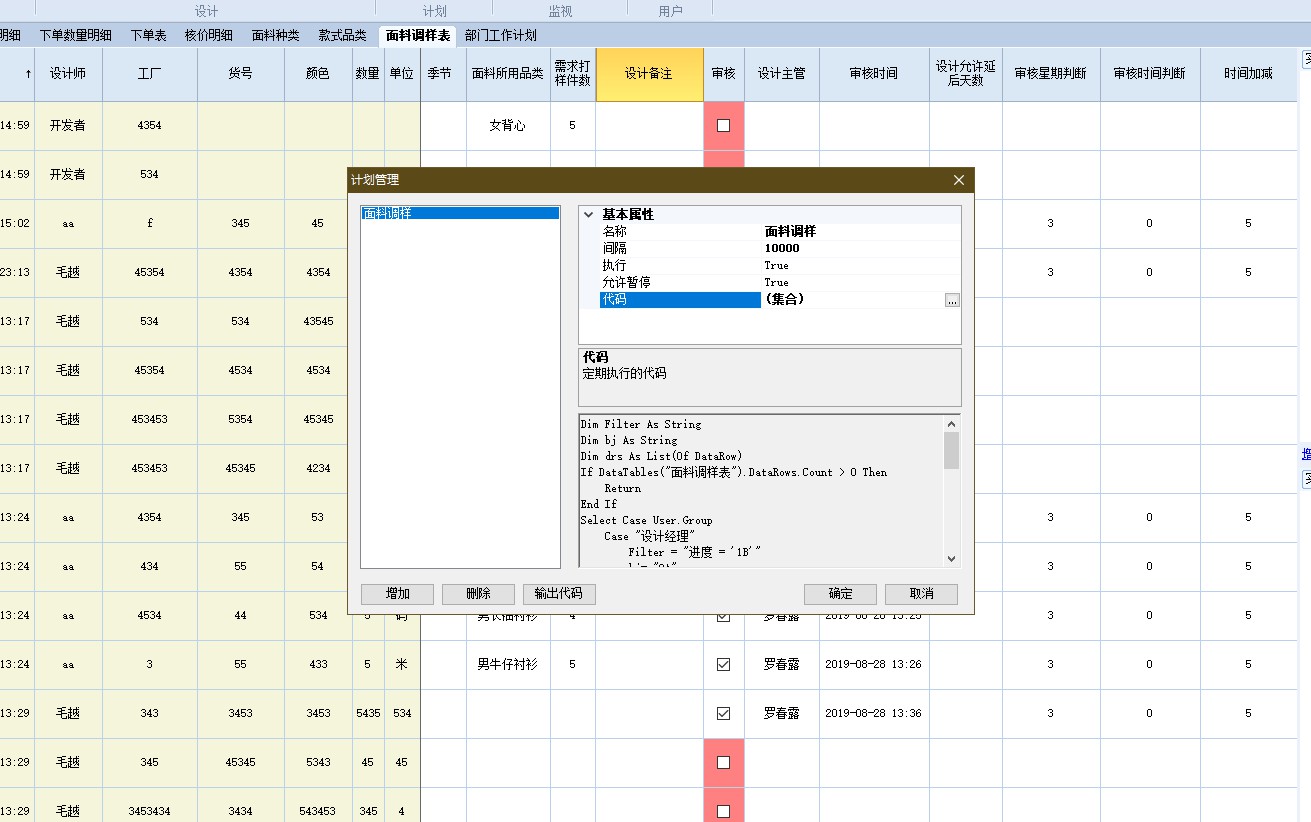
Task: Select the factory cell f
Action: coord(150,223)
